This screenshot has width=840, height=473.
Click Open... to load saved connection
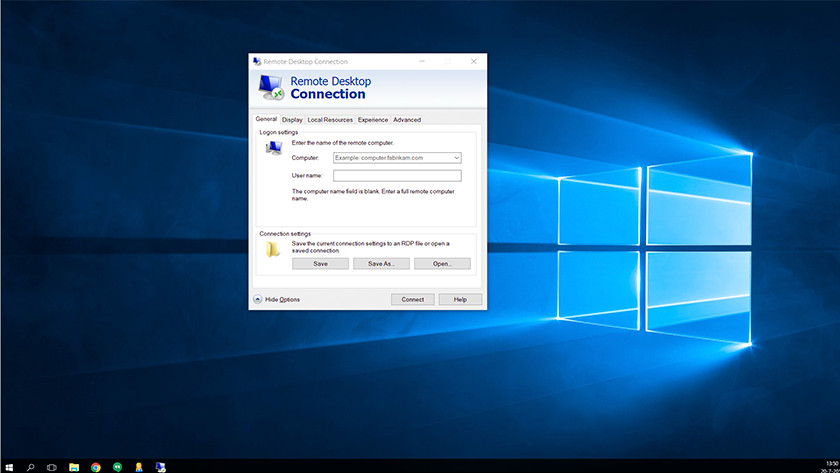coord(442,264)
